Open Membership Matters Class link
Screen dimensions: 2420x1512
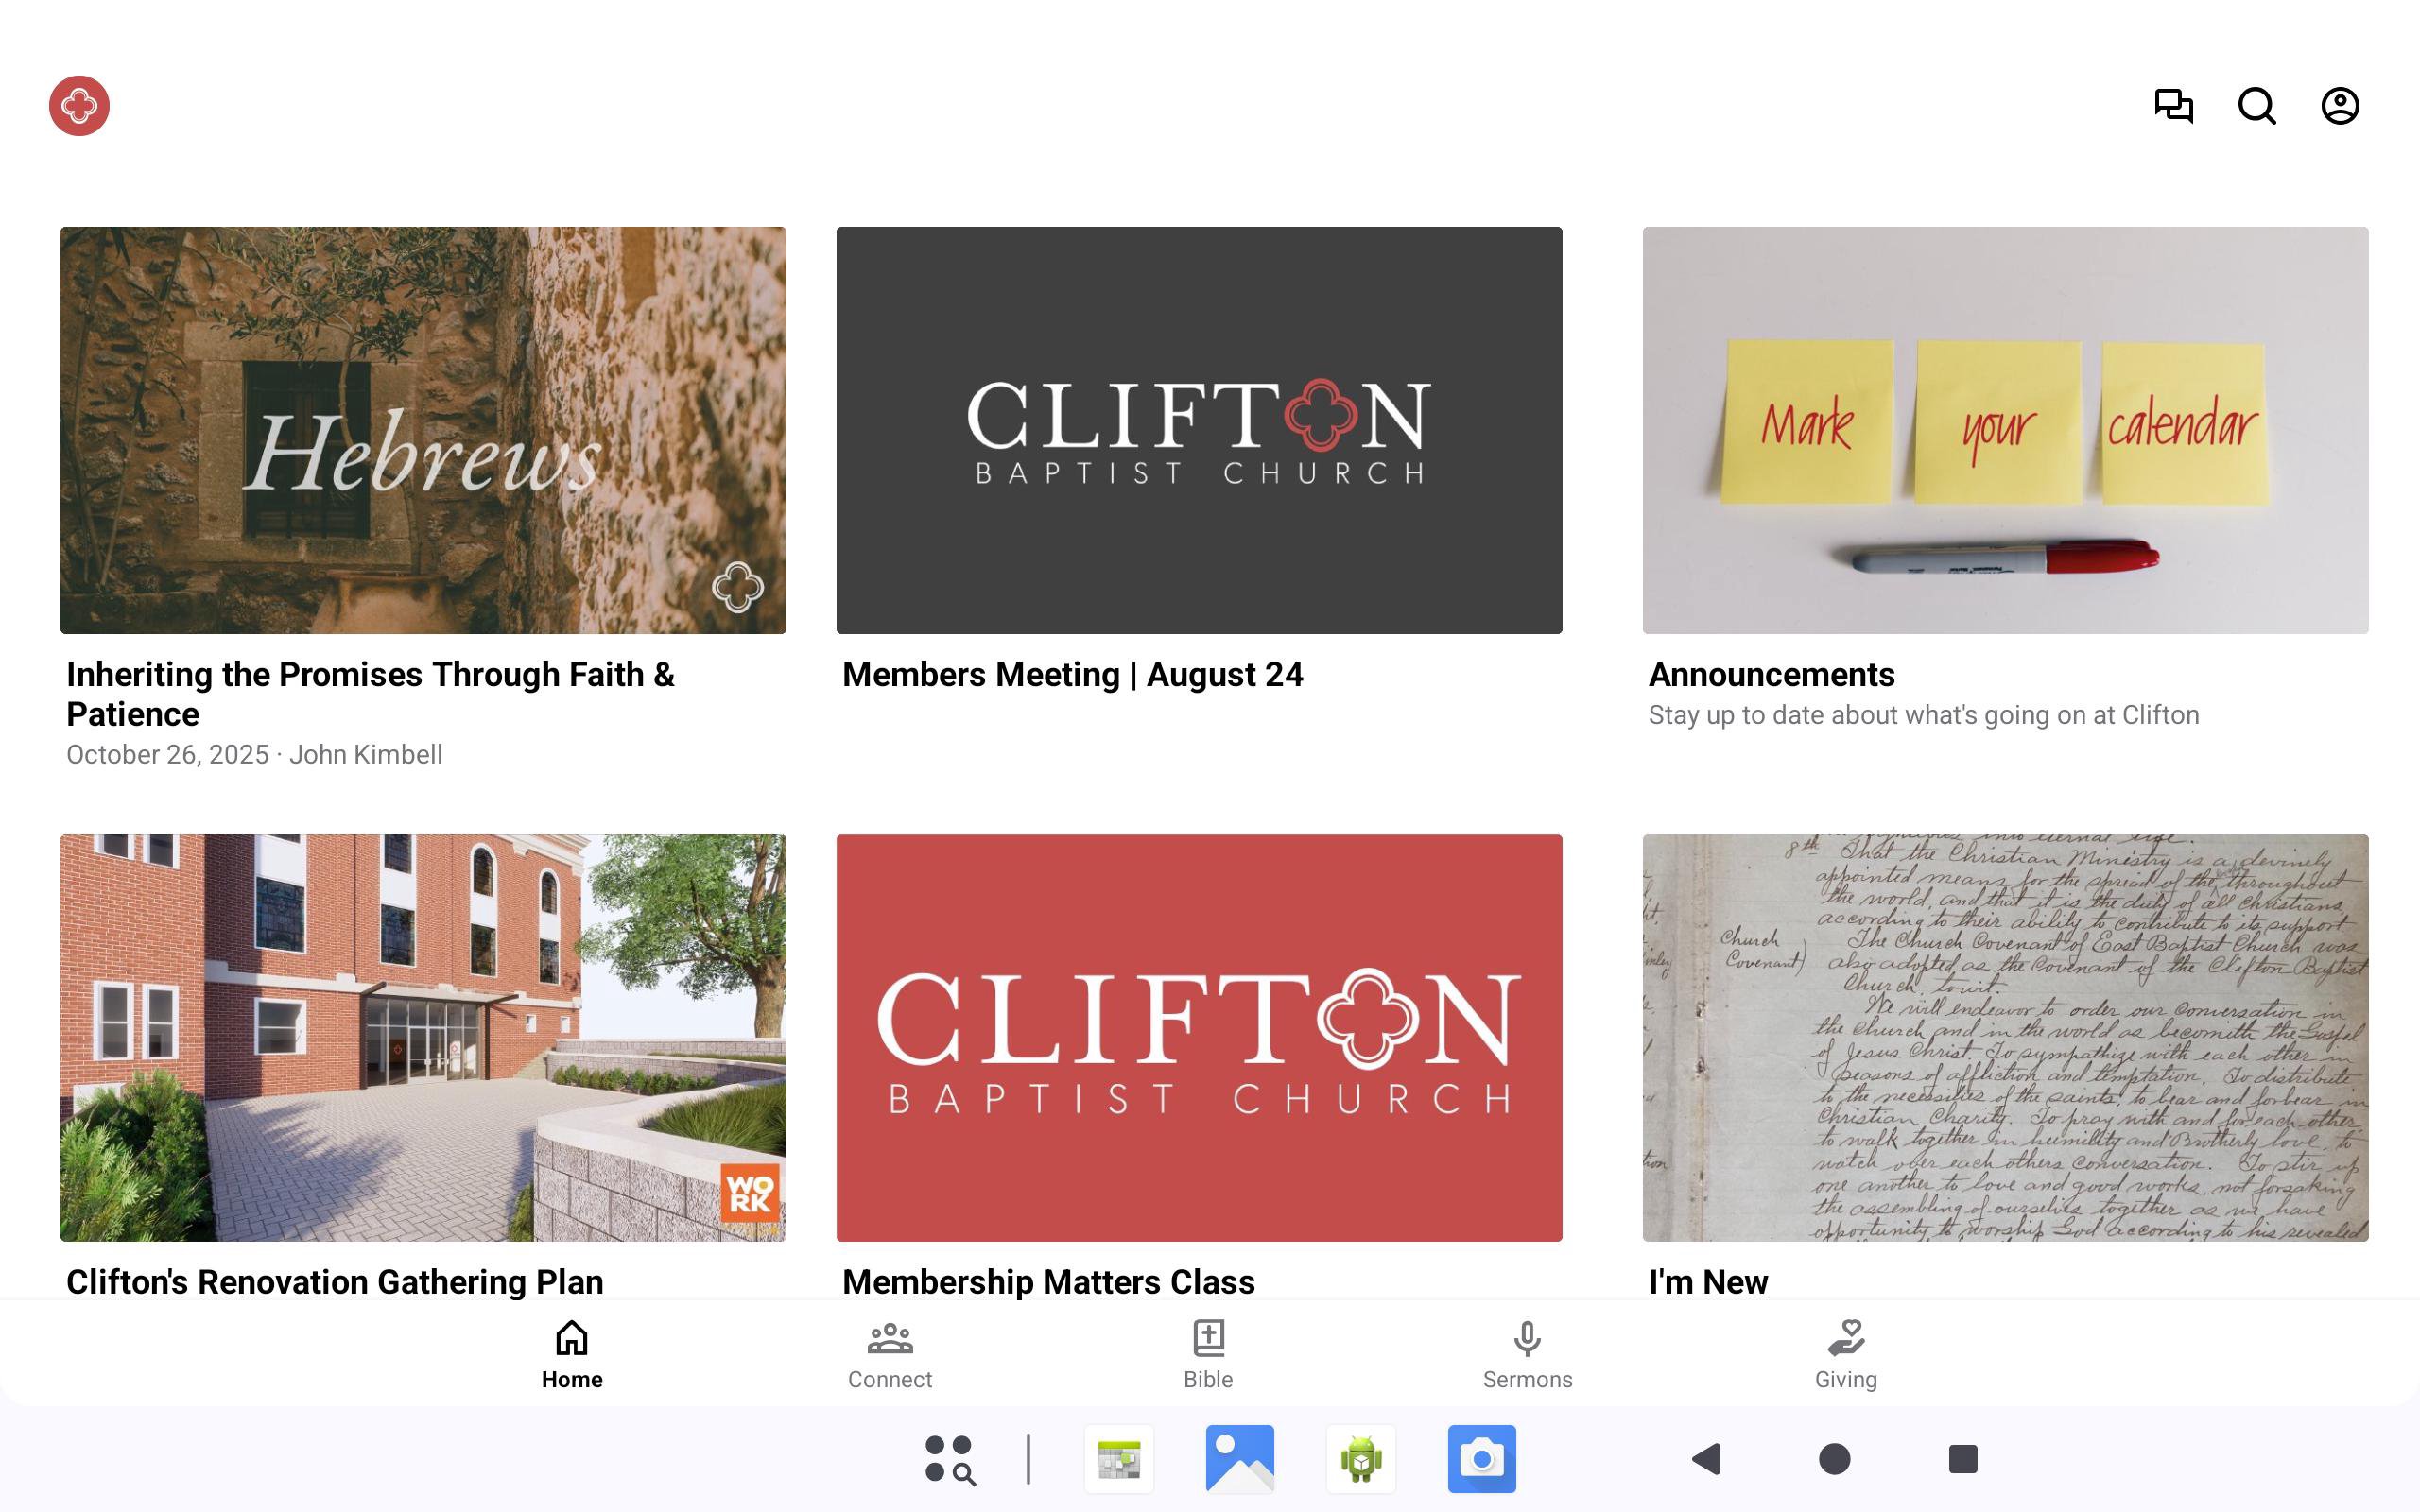click(x=1048, y=1281)
